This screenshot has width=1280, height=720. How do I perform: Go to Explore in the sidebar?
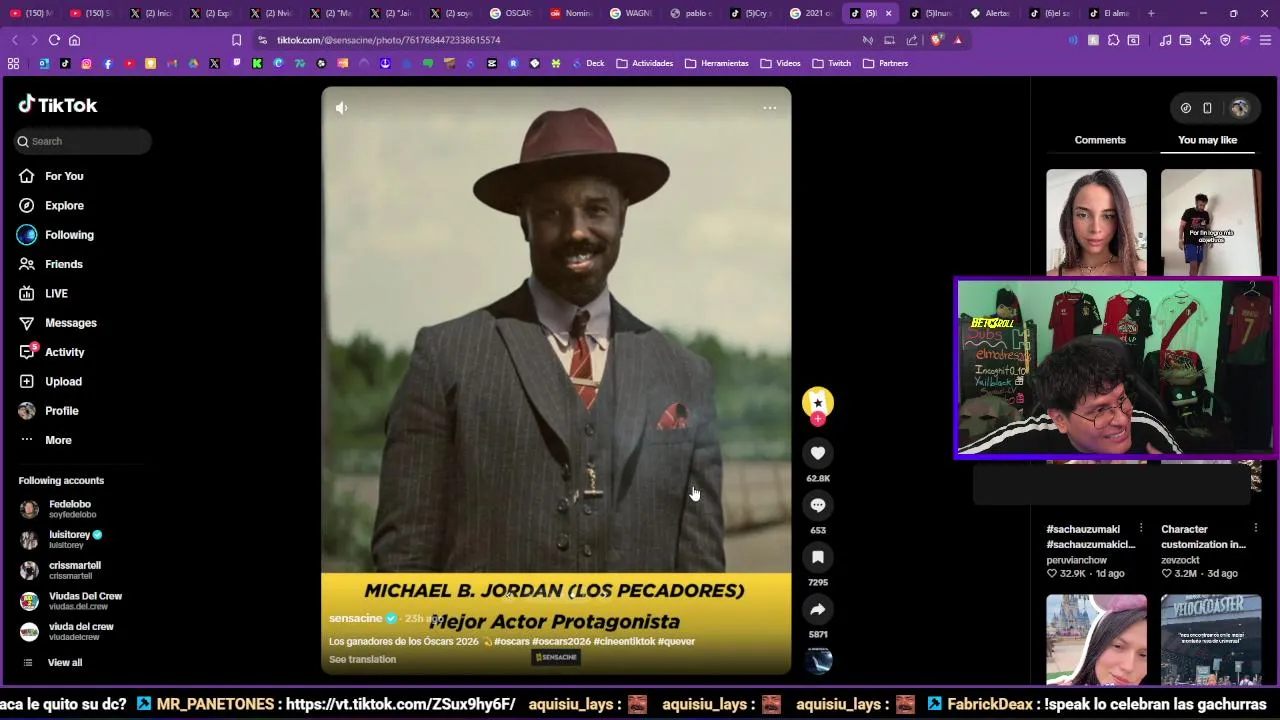tap(64, 205)
